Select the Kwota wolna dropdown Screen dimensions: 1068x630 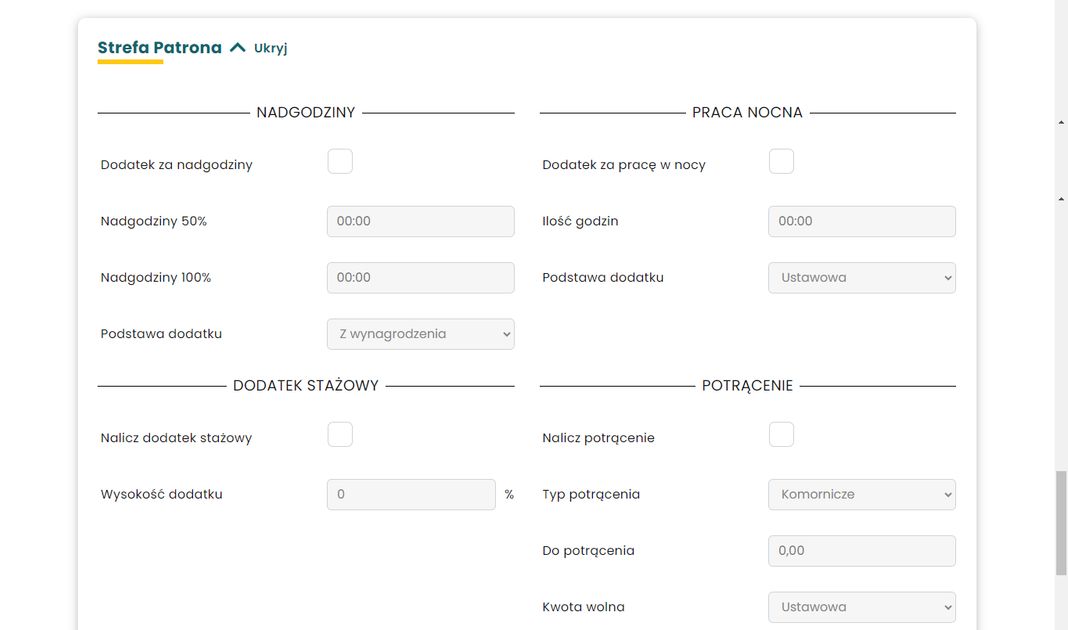(x=861, y=607)
